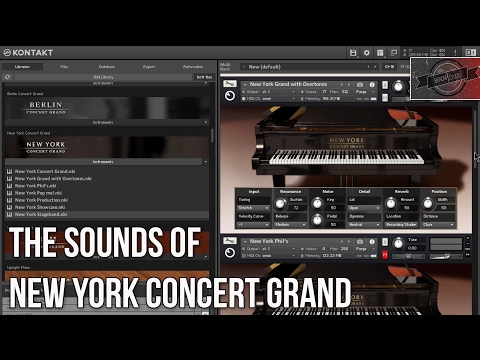Go to next multi in Multi Rack
Screen dimensions: 480x360
[375, 67]
